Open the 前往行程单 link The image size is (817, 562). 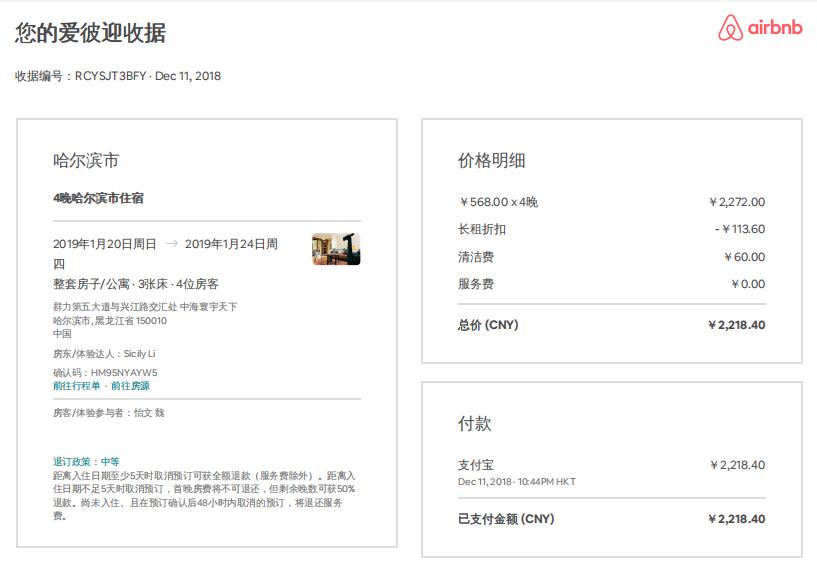77,386
